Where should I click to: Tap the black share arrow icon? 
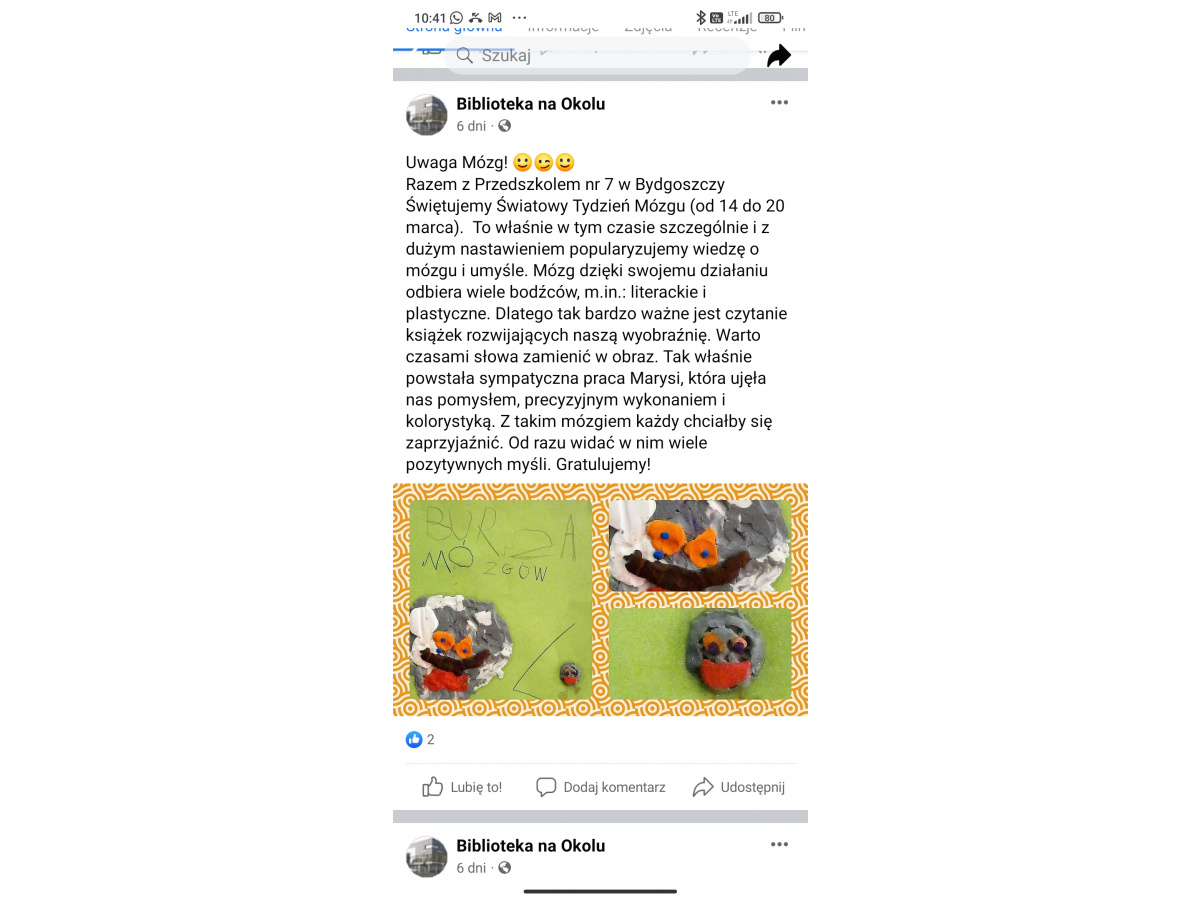779,56
